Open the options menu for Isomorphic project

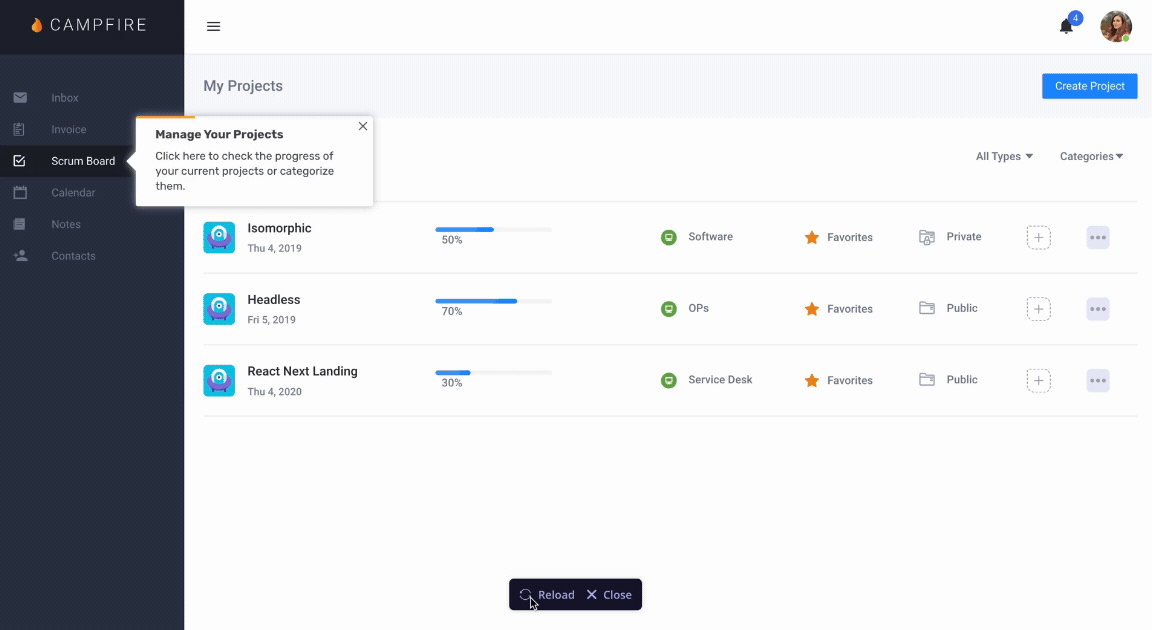tap(1097, 237)
